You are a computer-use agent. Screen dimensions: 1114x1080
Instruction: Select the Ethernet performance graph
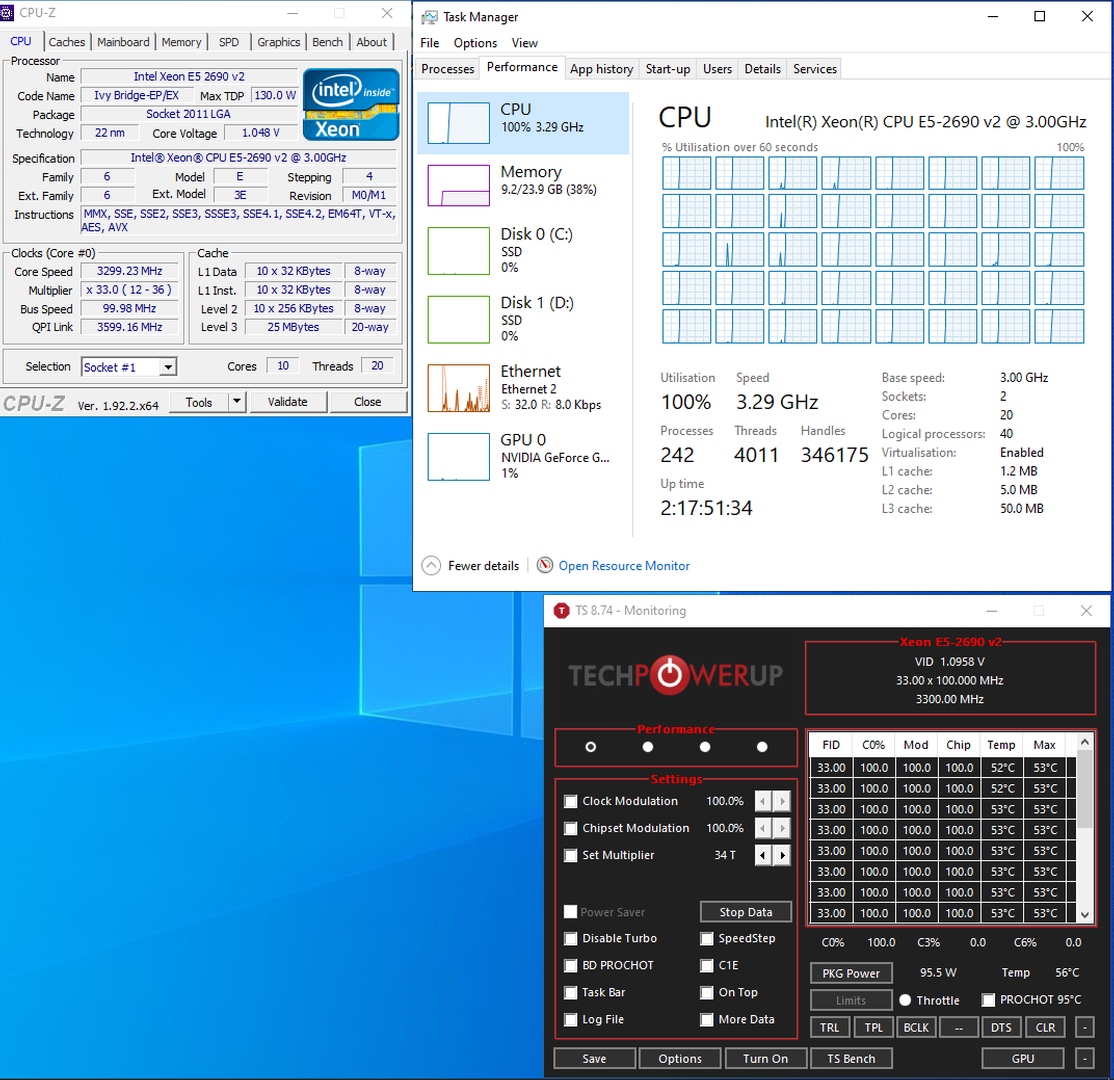click(x=458, y=388)
